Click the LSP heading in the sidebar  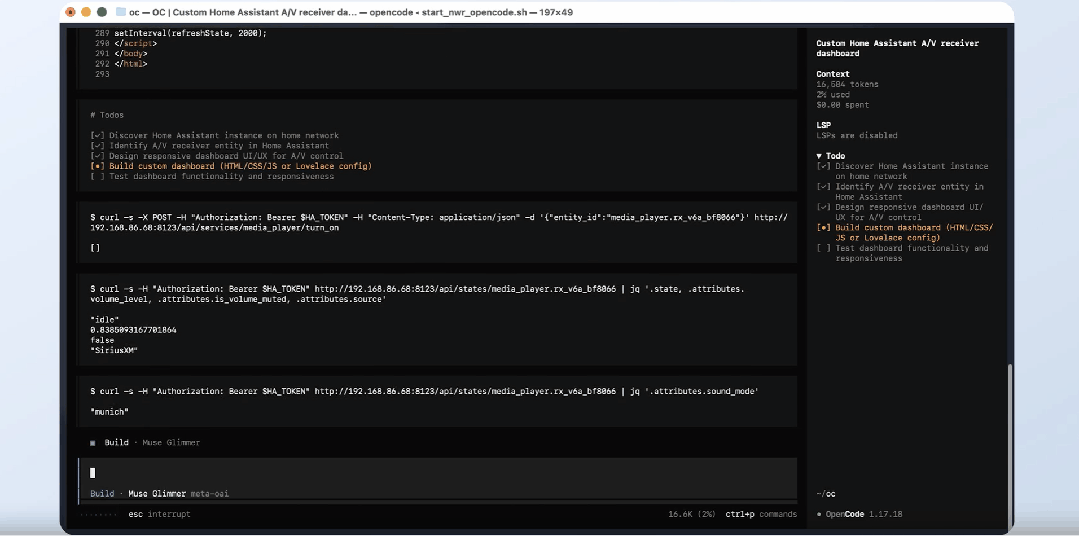pyautogui.click(x=823, y=125)
